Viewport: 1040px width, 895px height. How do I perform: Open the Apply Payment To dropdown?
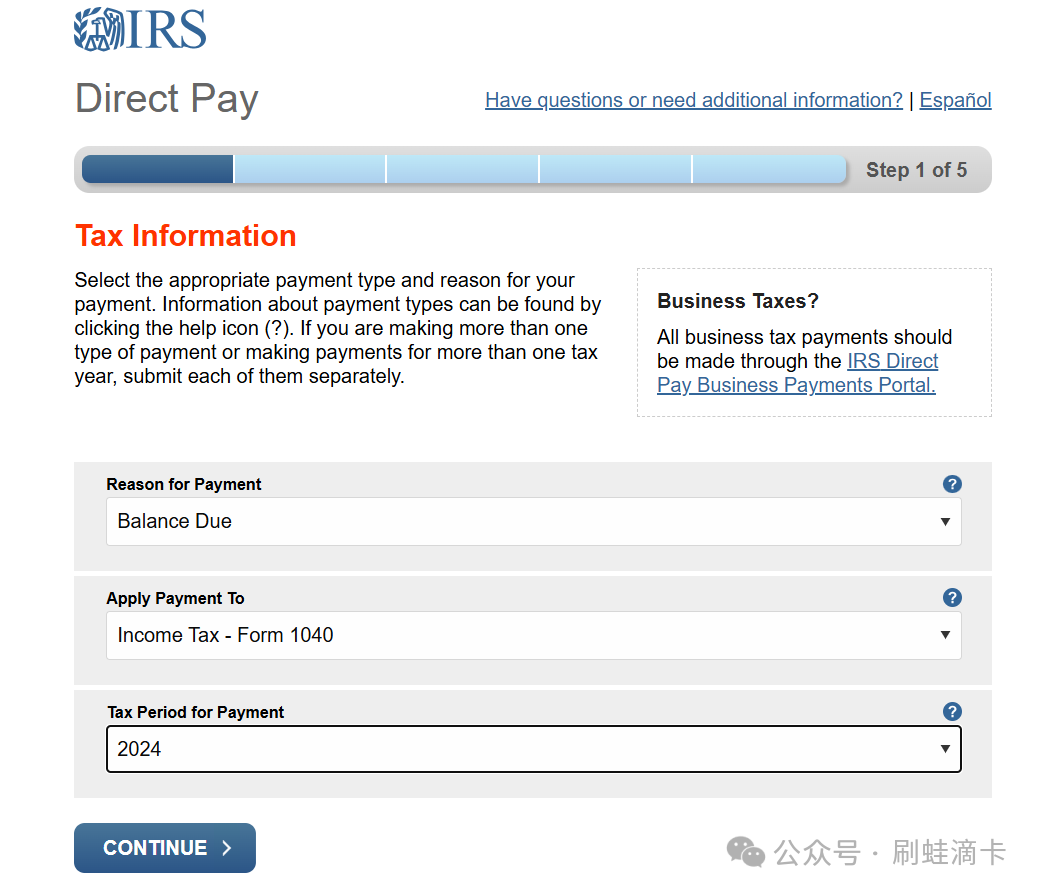(533, 636)
